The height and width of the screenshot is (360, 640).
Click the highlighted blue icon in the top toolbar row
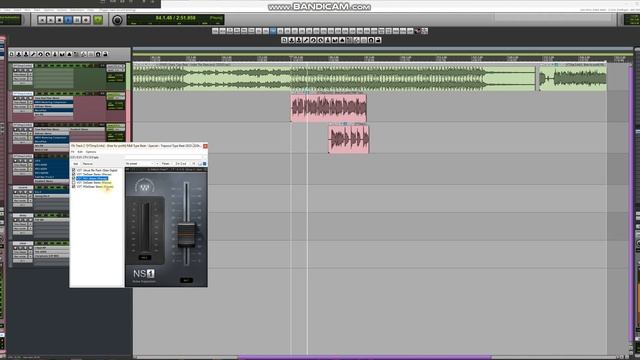[x=273, y=31]
